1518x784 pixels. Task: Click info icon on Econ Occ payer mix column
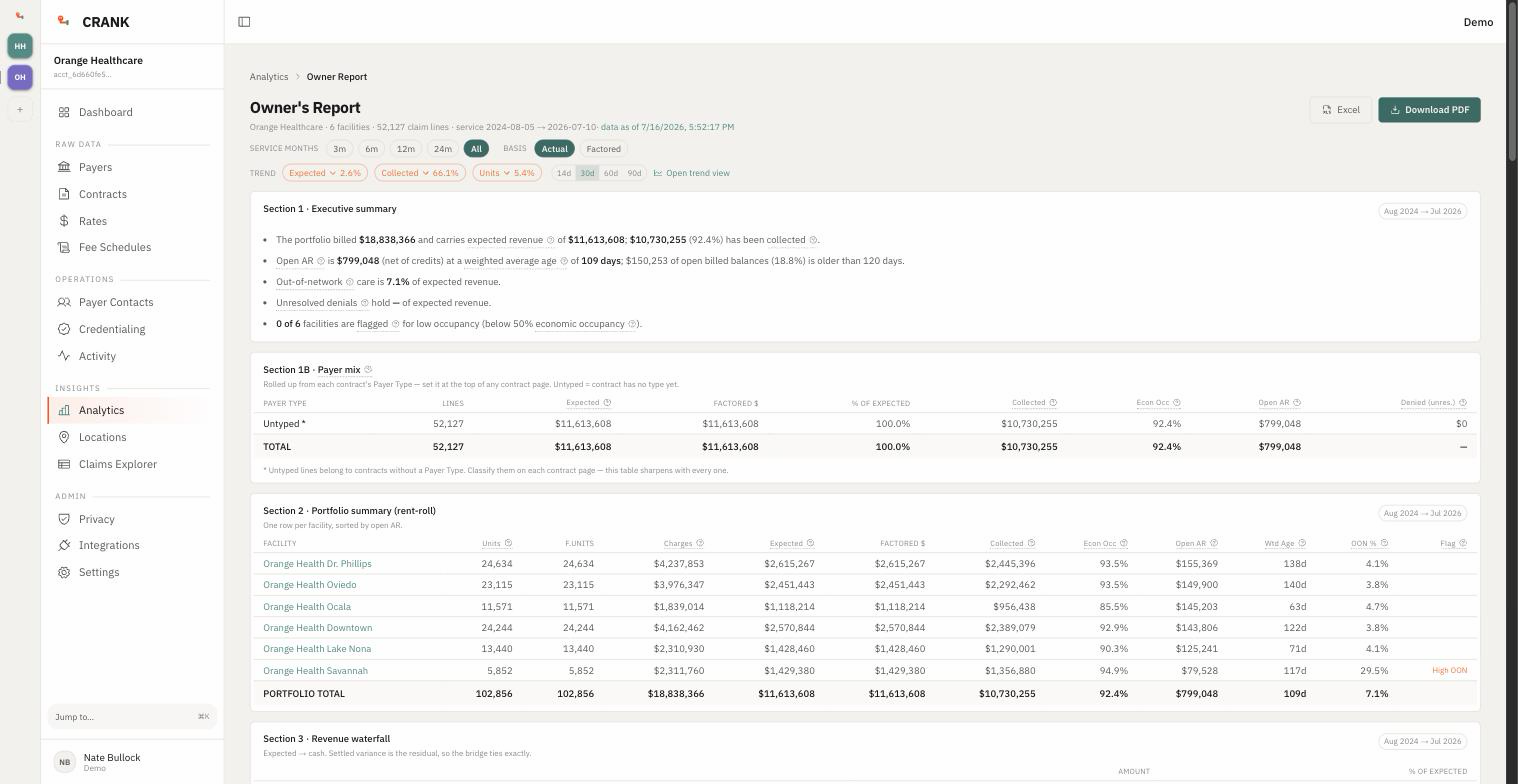pyautogui.click(x=1176, y=403)
